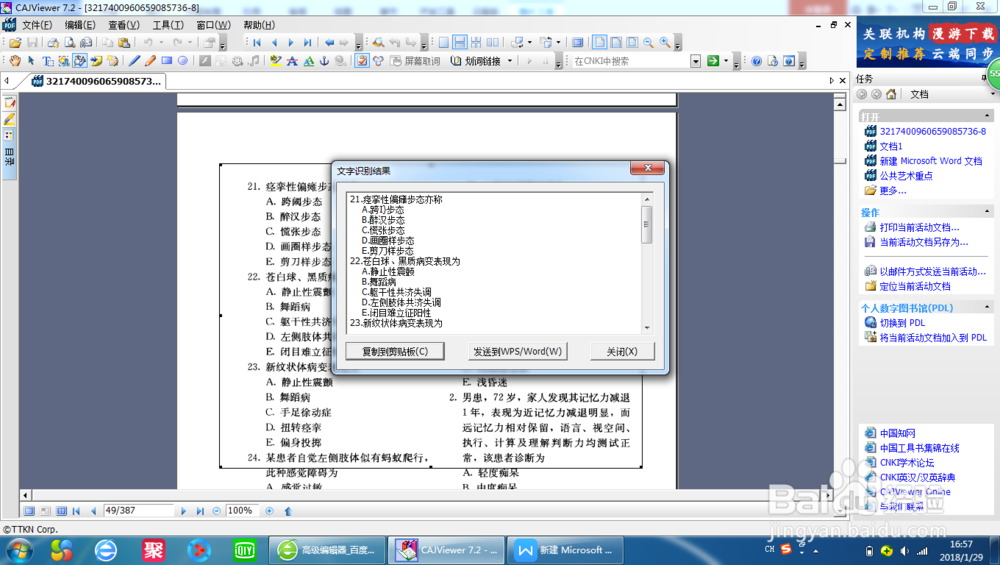Select the orange Pencil annotation tool

coord(150,61)
